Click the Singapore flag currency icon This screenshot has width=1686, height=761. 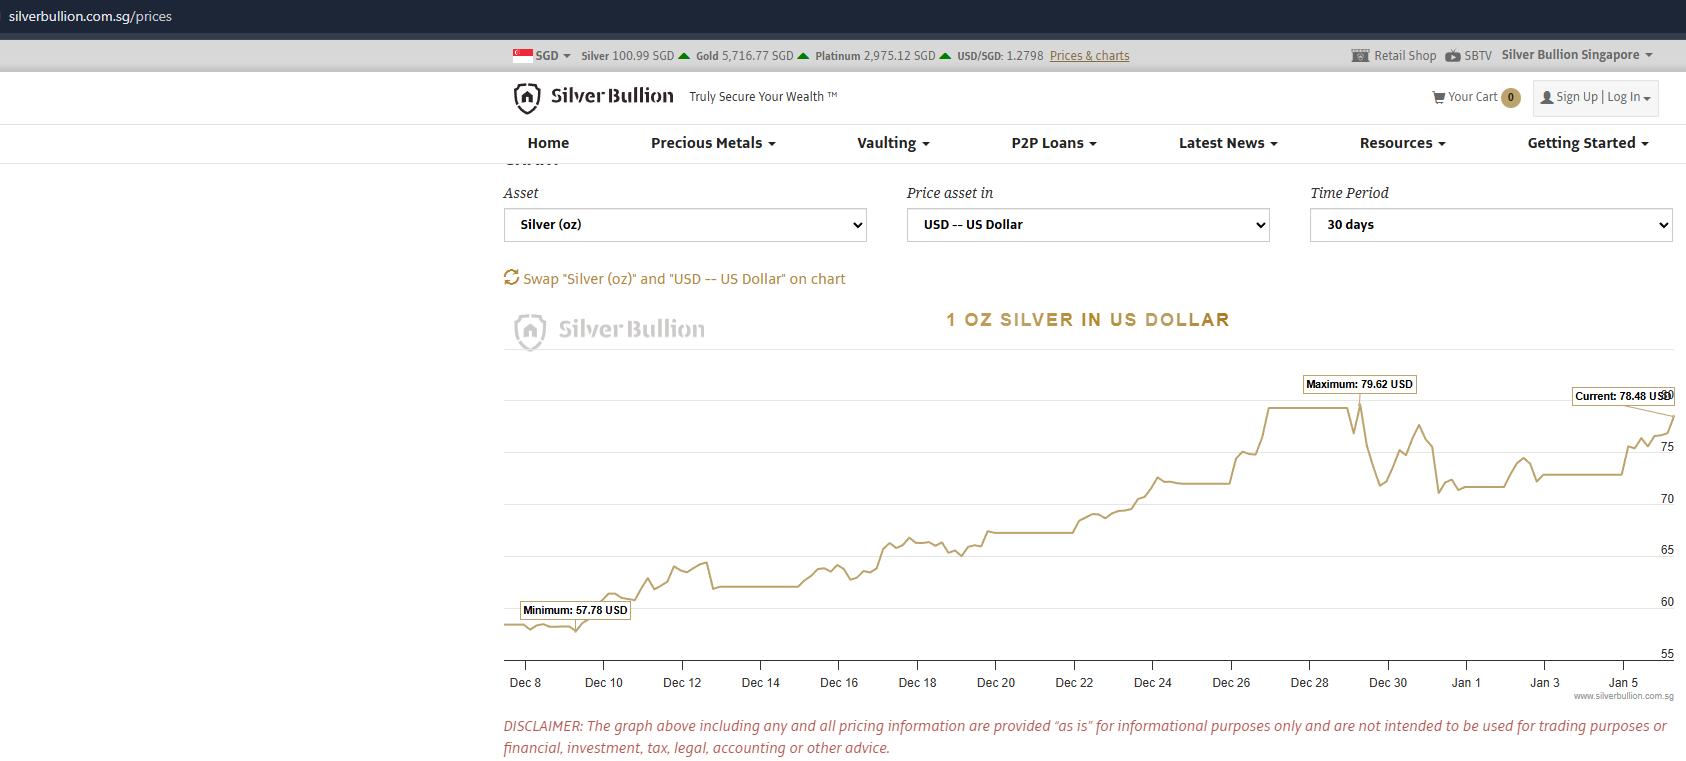[522, 56]
